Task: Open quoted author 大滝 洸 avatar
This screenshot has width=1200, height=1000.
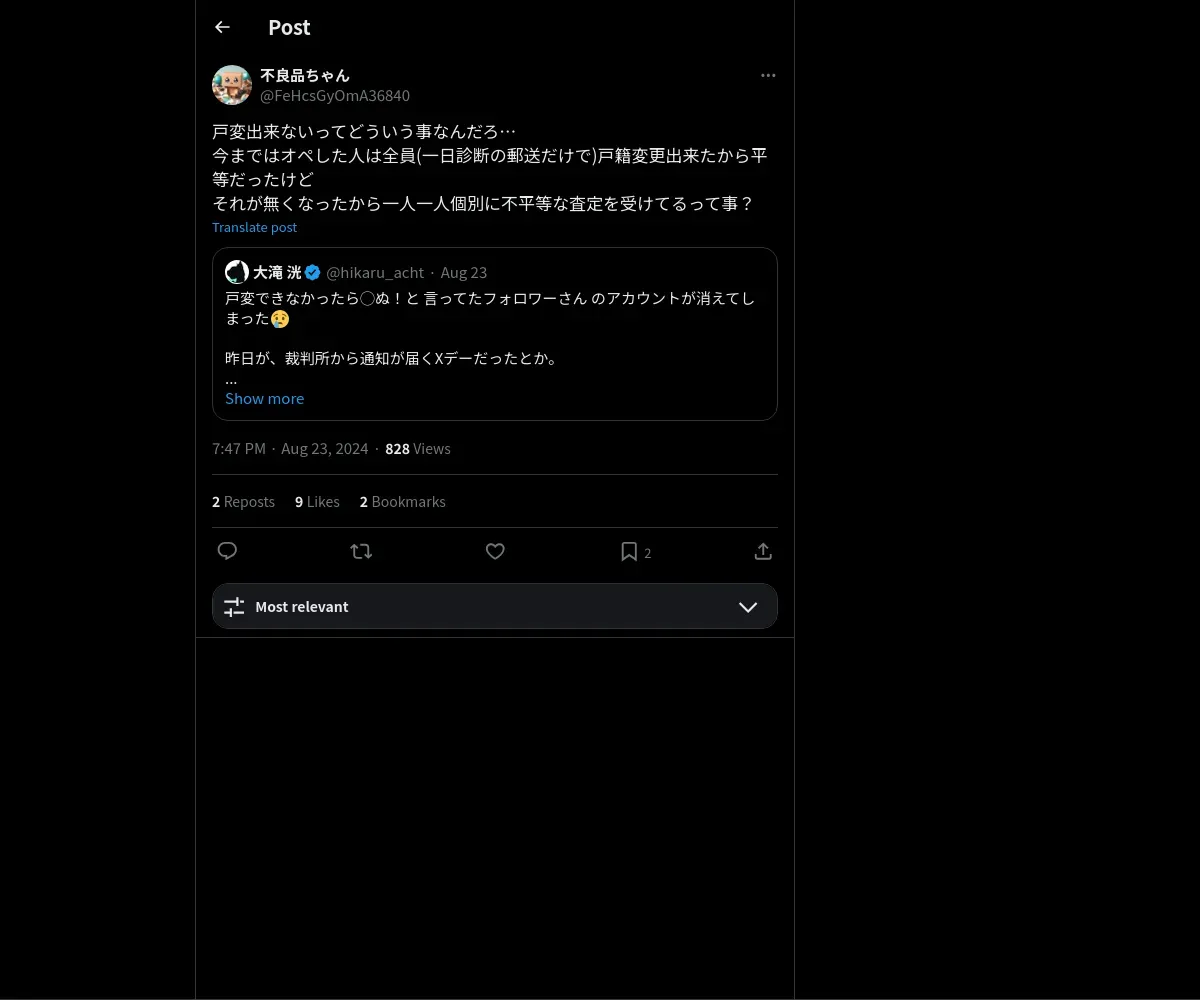Action: point(237,272)
